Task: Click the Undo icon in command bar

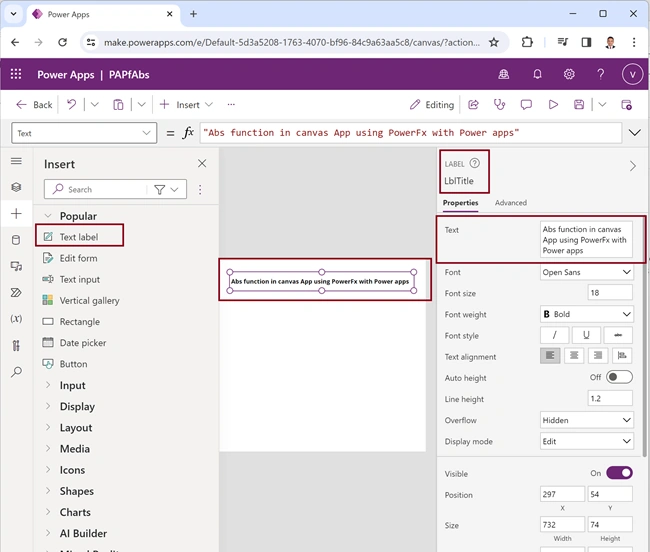Action: [71, 104]
